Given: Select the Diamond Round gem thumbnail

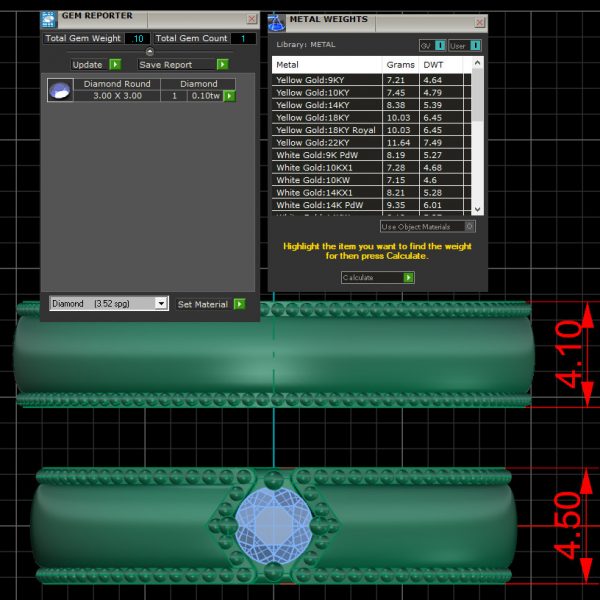Looking at the screenshot, I should point(59,91).
